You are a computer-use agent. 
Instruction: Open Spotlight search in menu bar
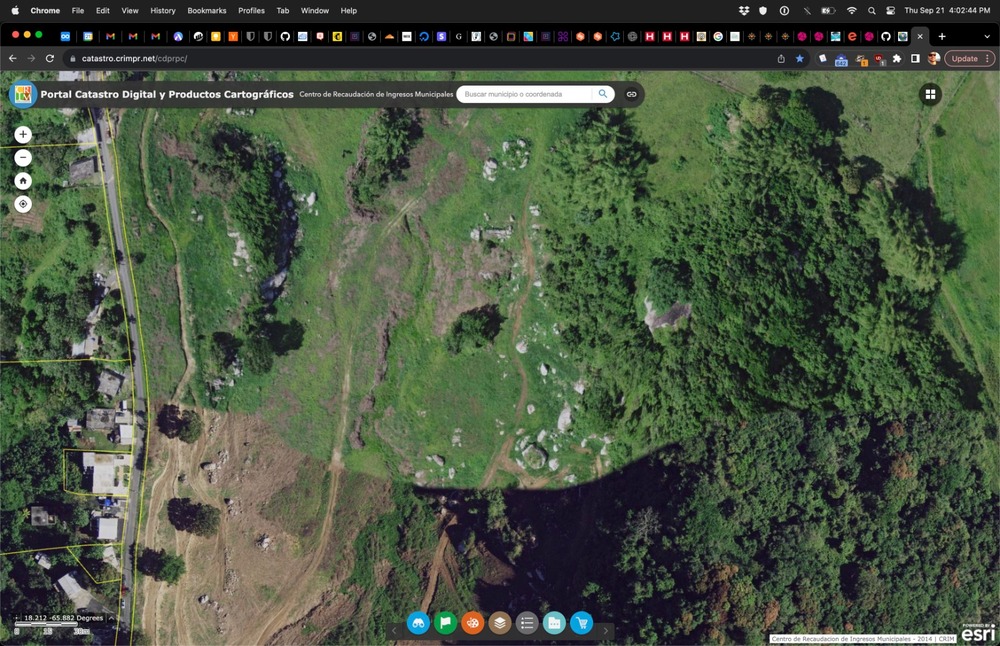[x=871, y=11]
